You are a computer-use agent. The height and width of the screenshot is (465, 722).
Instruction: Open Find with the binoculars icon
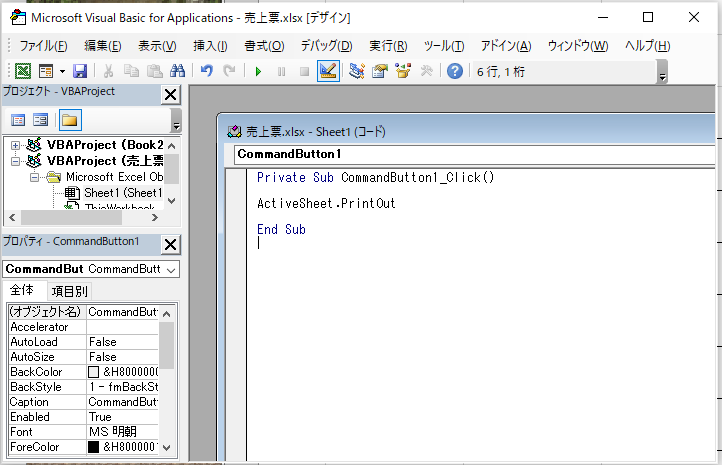(x=177, y=71)
